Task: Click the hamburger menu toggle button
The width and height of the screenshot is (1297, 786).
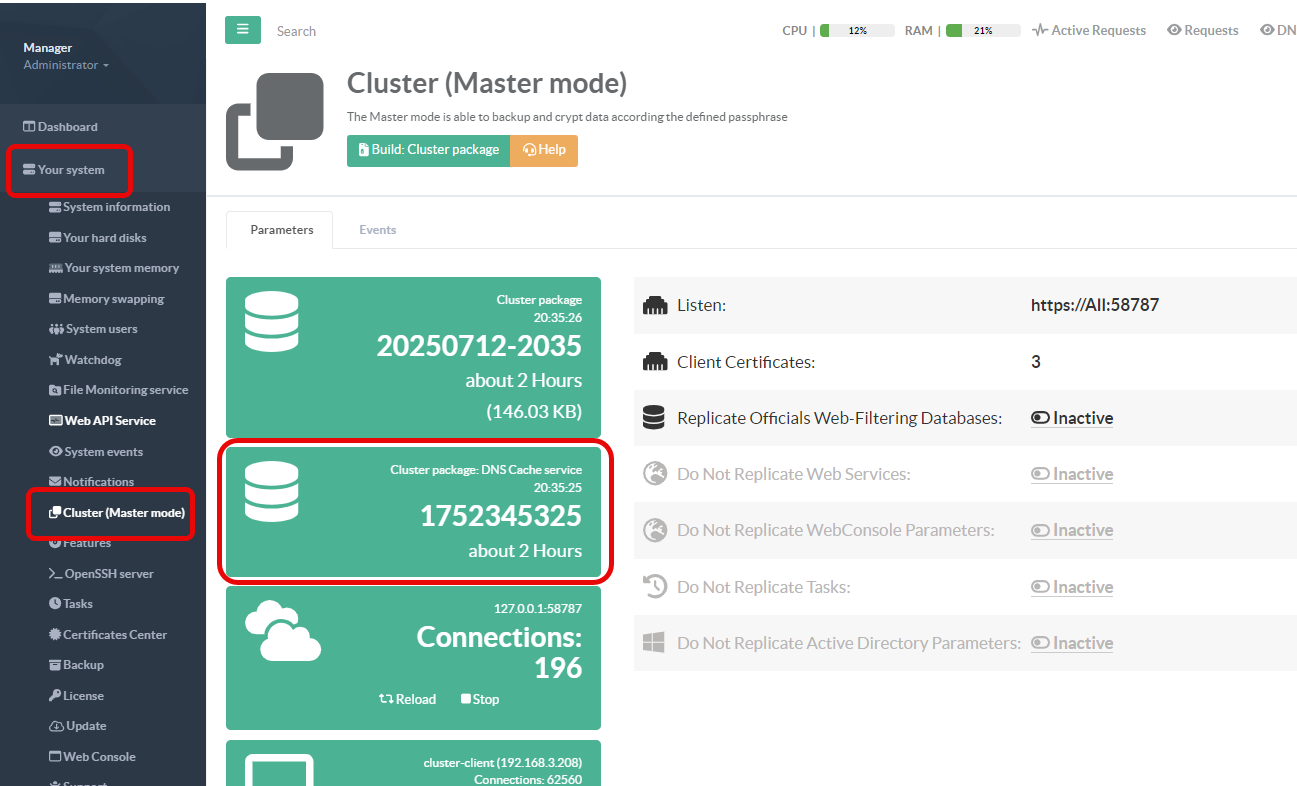Action: tap(242, 30)
